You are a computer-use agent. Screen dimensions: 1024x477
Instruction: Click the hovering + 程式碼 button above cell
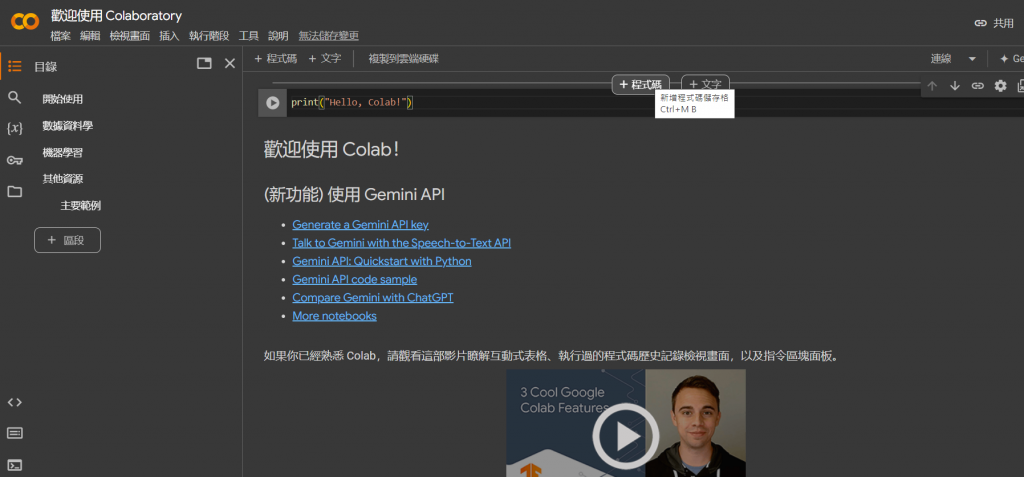click(641, 84)
